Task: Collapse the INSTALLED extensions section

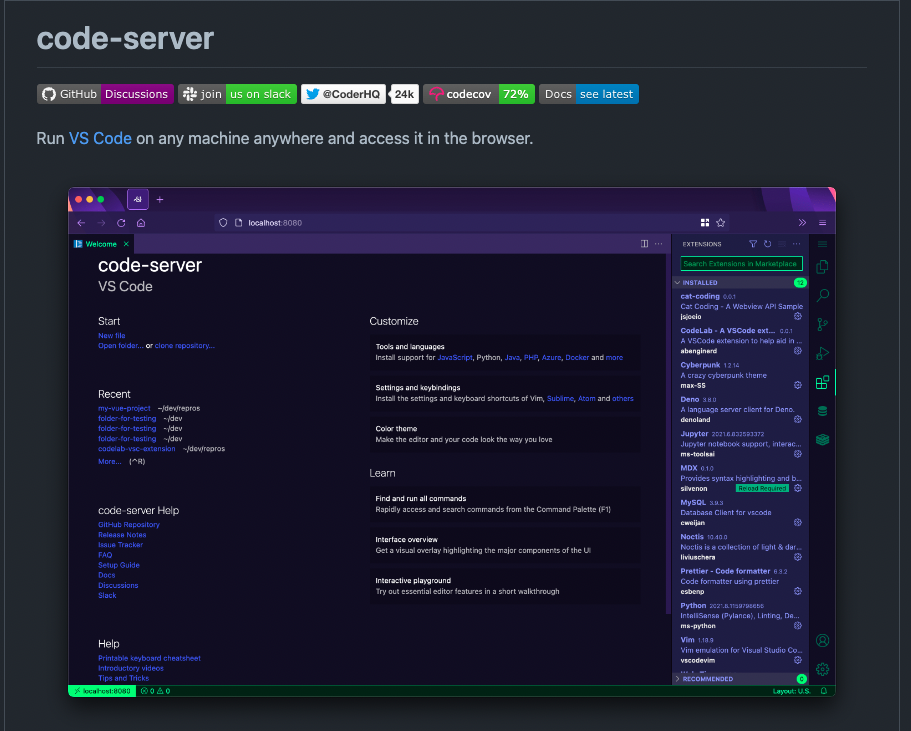Action: click(x=740, y=282)
